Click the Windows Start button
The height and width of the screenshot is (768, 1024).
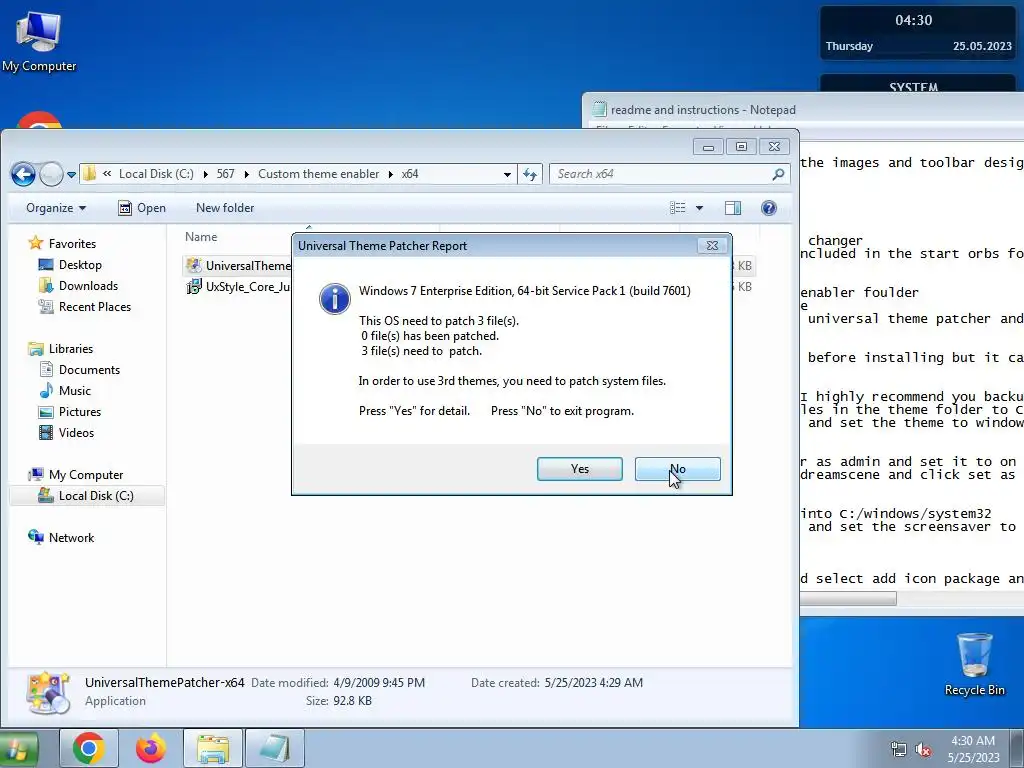point(18,748)
